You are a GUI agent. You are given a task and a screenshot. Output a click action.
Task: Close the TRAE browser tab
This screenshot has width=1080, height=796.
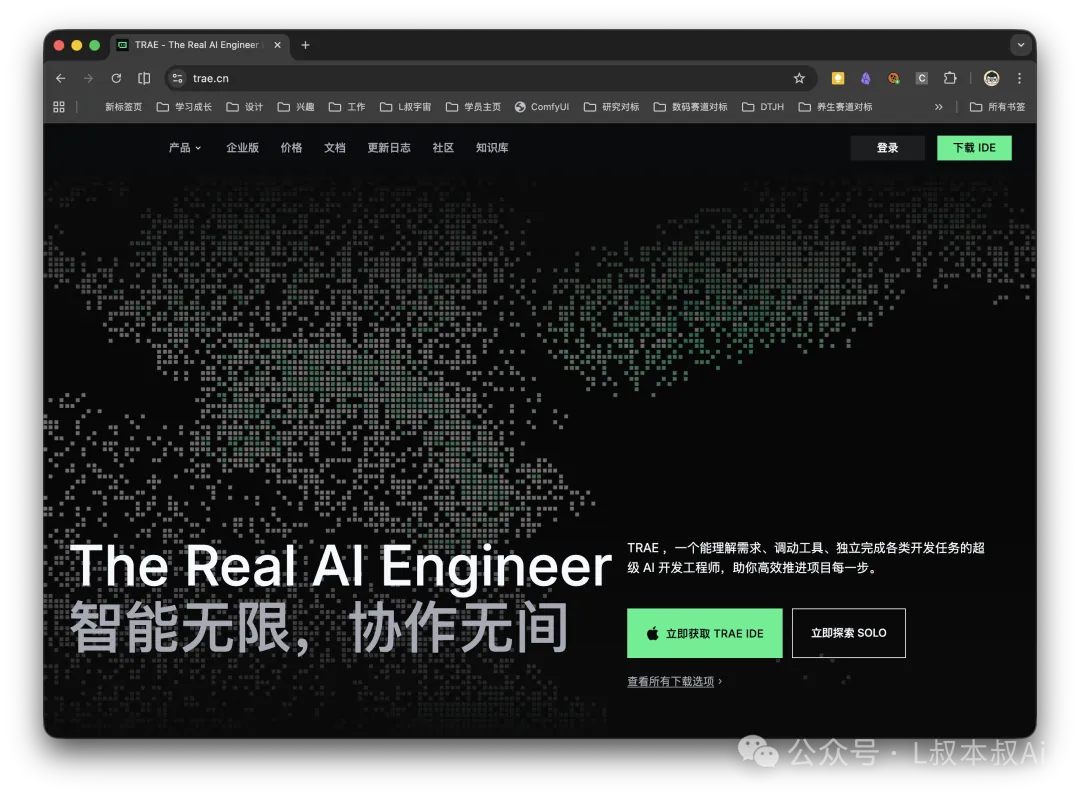click(278, 45)
